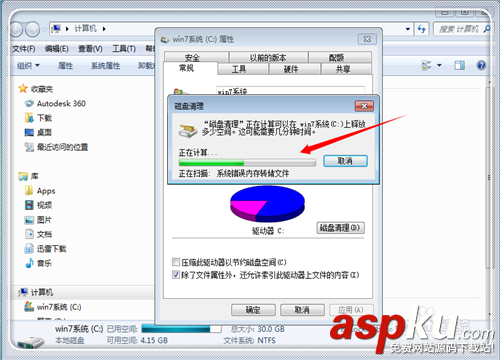500x360 pixels.
Task: Click the green disk cleanup progress bar
Action: [x=247, y=163]
